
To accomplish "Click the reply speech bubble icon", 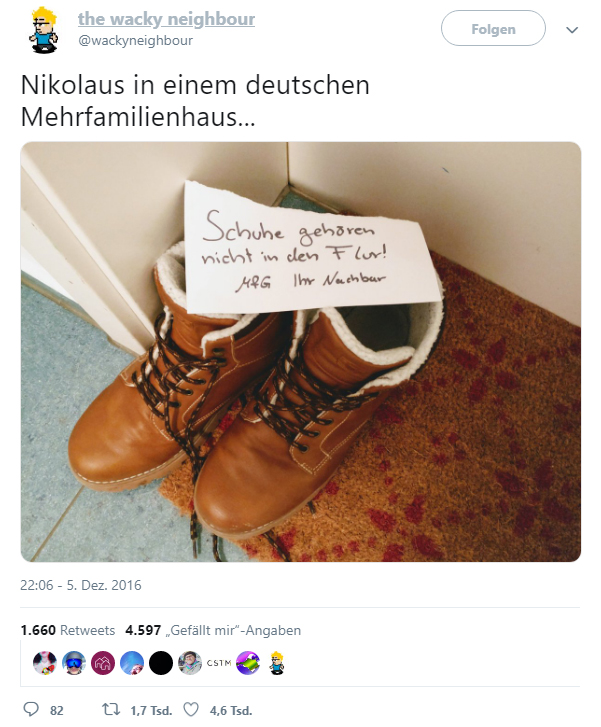I will point(31,709).
